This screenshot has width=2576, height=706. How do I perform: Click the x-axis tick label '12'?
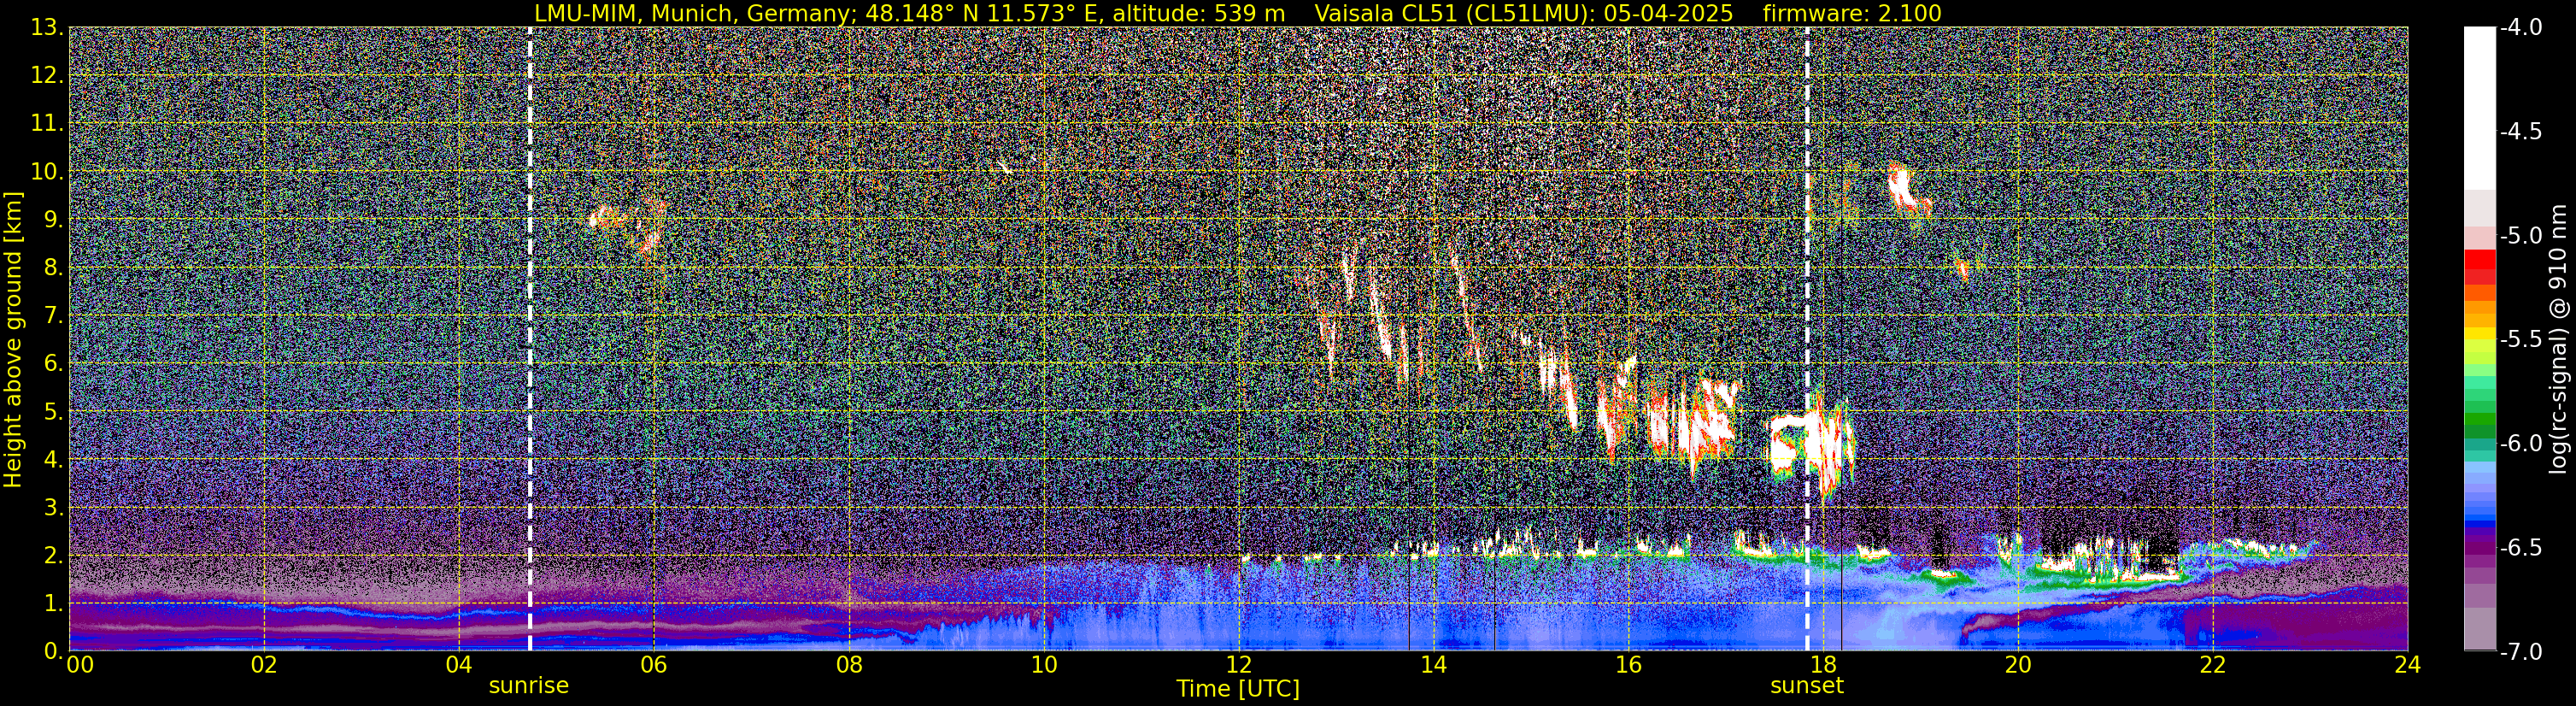click(1238, 665)
